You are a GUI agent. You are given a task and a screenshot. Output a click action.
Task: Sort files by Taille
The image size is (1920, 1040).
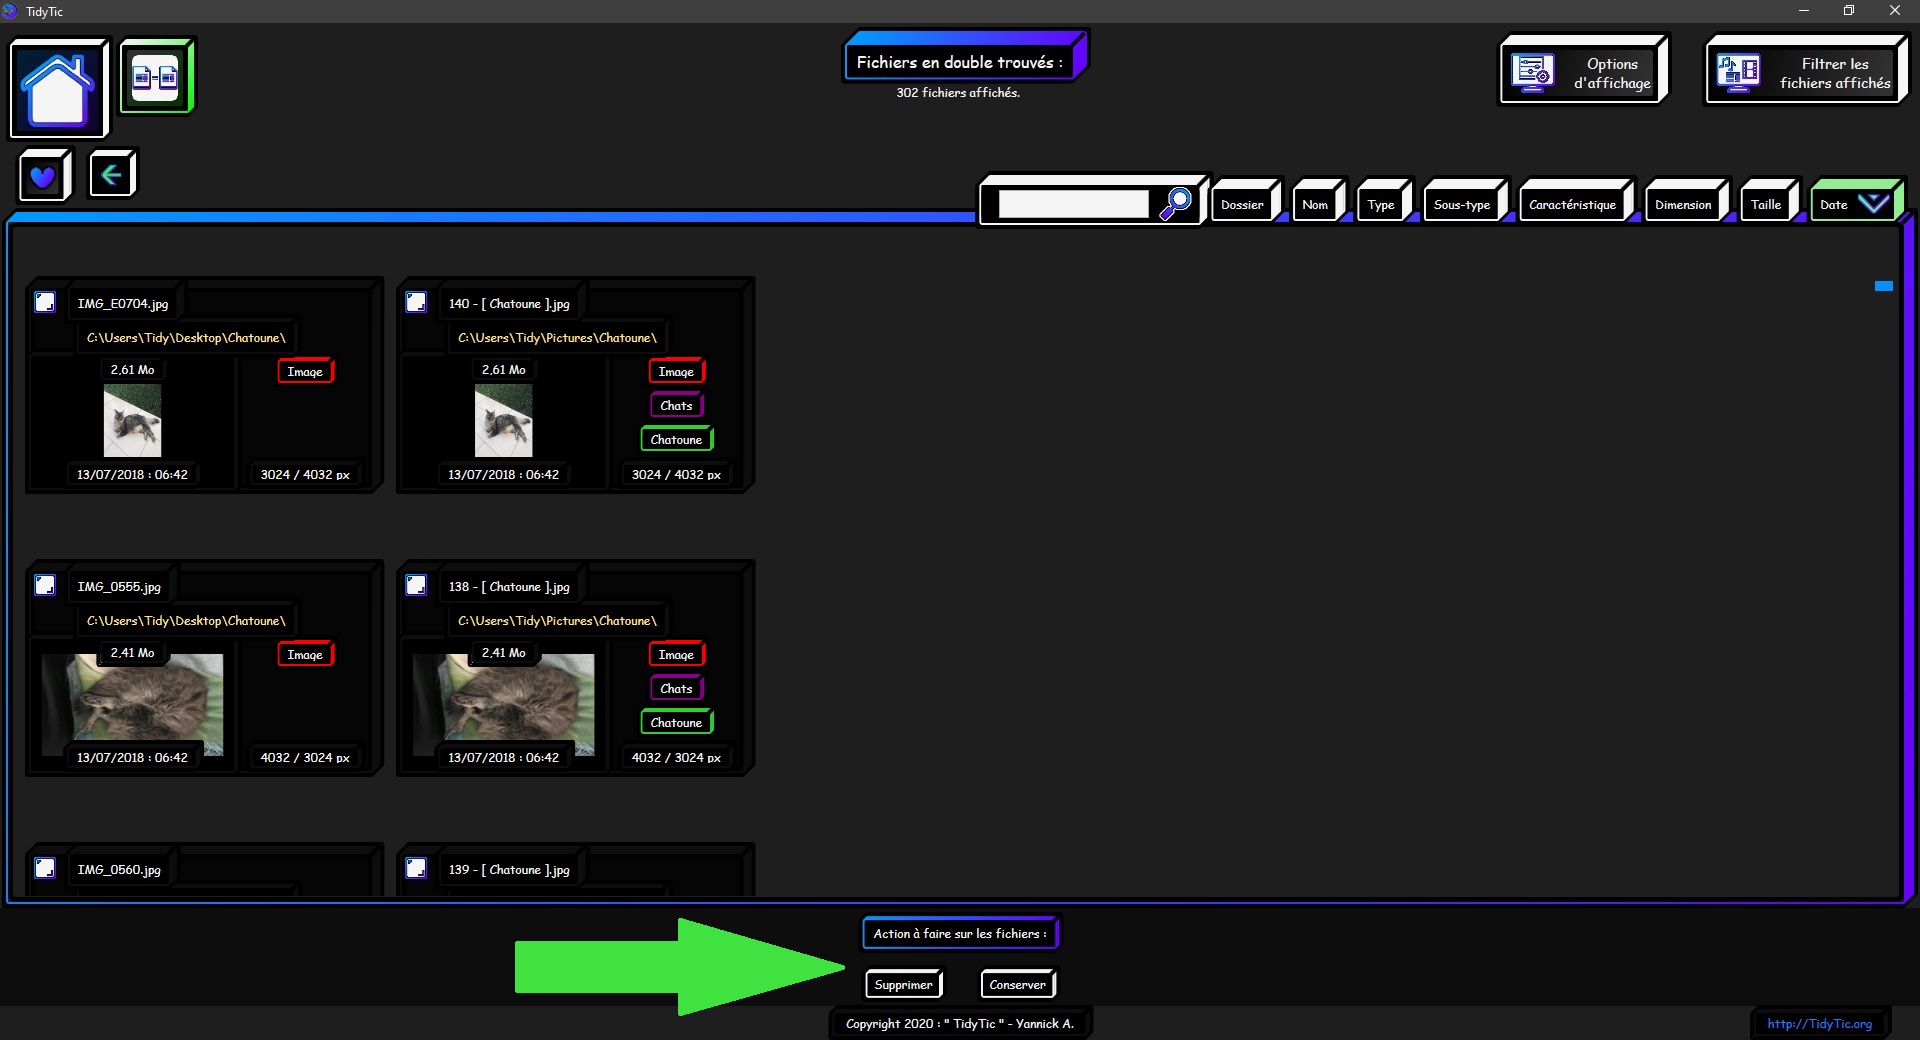pos(1765,205)
